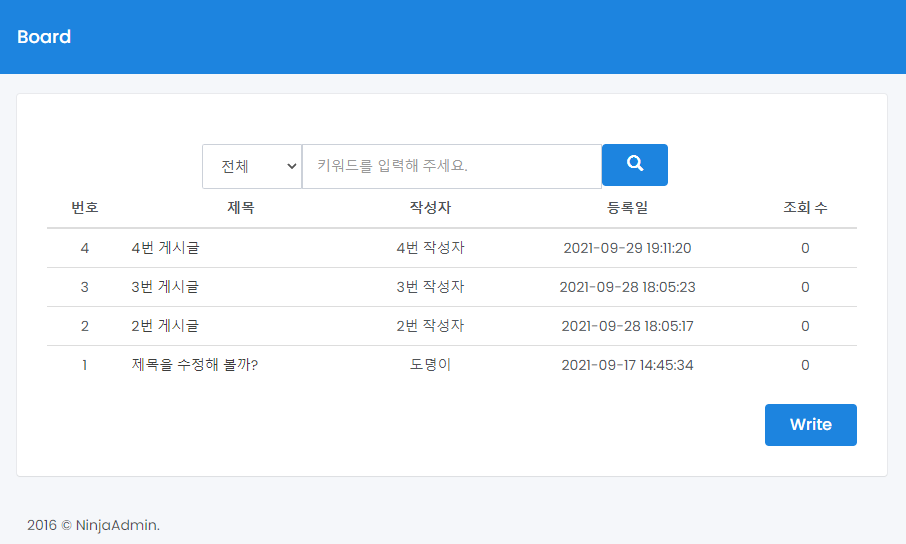Click the 2016 © NinjaAdmin footer text
This screenshot has height=544, width=906.
pos(93,525)
